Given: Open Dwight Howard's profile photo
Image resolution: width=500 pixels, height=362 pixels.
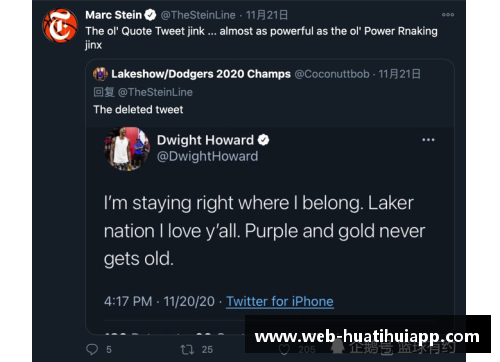Looking at the screenshot, I should (127, 149).
